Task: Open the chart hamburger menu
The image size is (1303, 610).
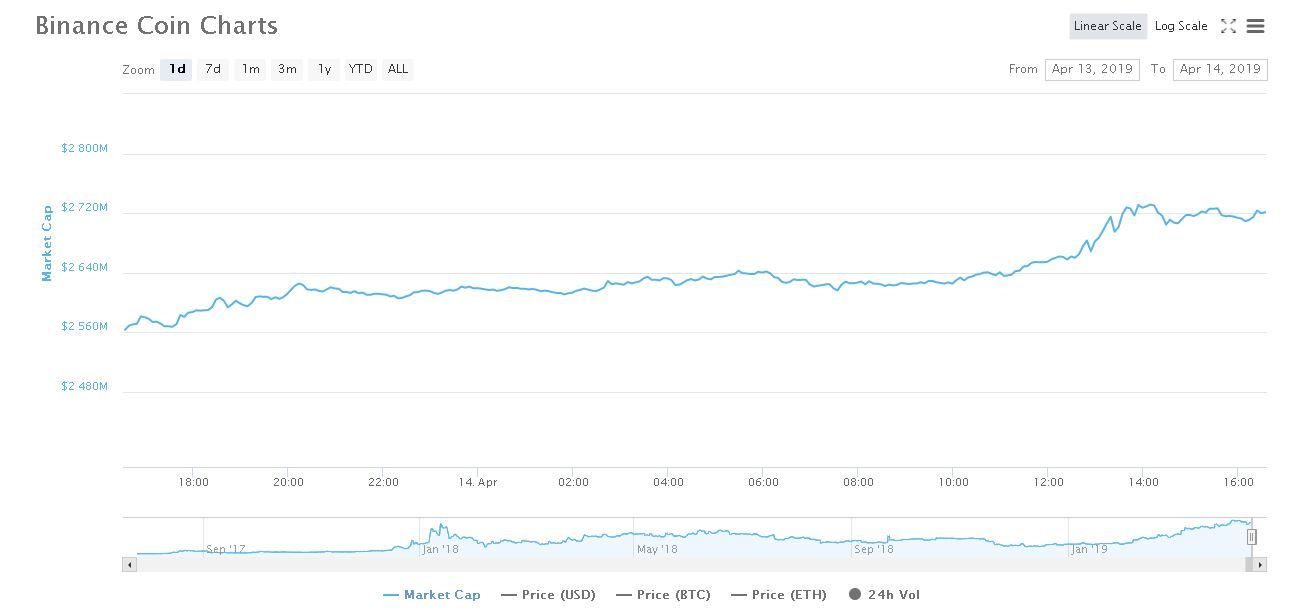Action: click(x=1255, y=26)
